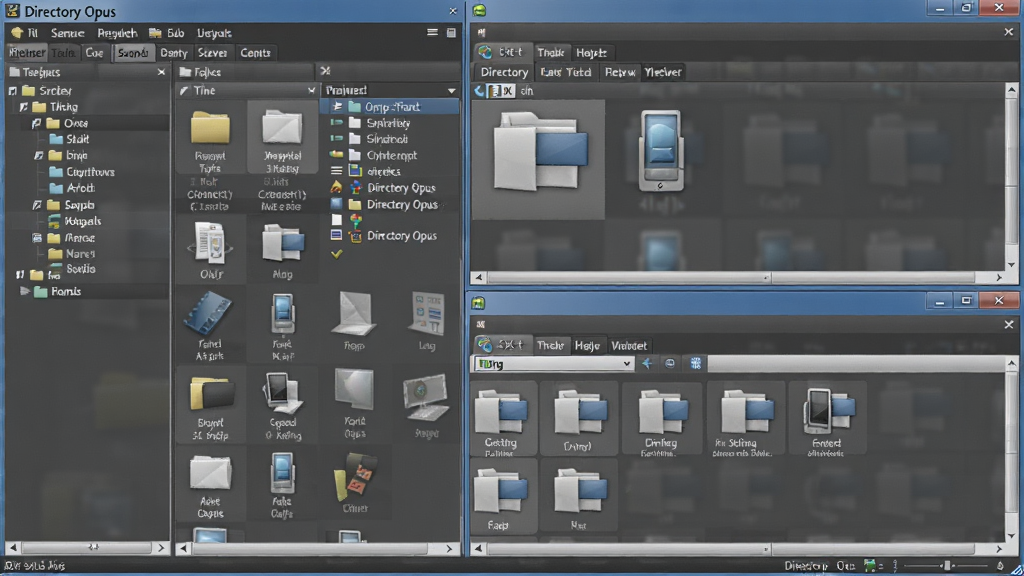Screen dimensions: 1024x576
Task: Open Vialoet tab in bottom-right window
Action: tap(629, 345)
